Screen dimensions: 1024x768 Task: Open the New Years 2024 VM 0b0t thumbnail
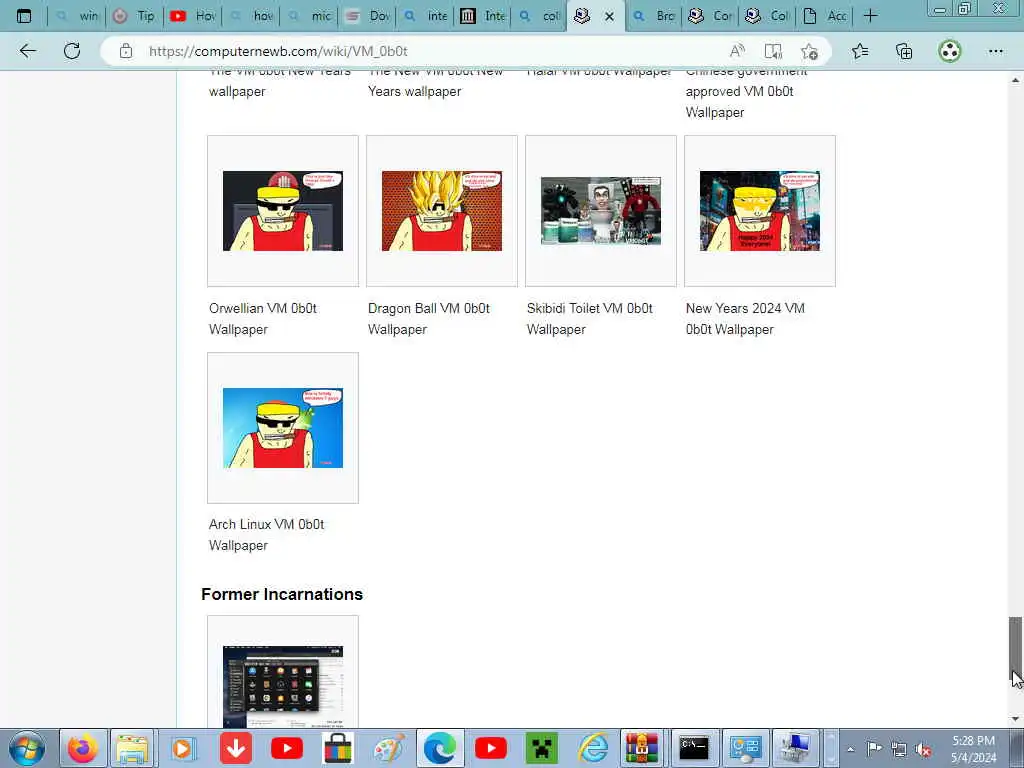click(760, 211)
